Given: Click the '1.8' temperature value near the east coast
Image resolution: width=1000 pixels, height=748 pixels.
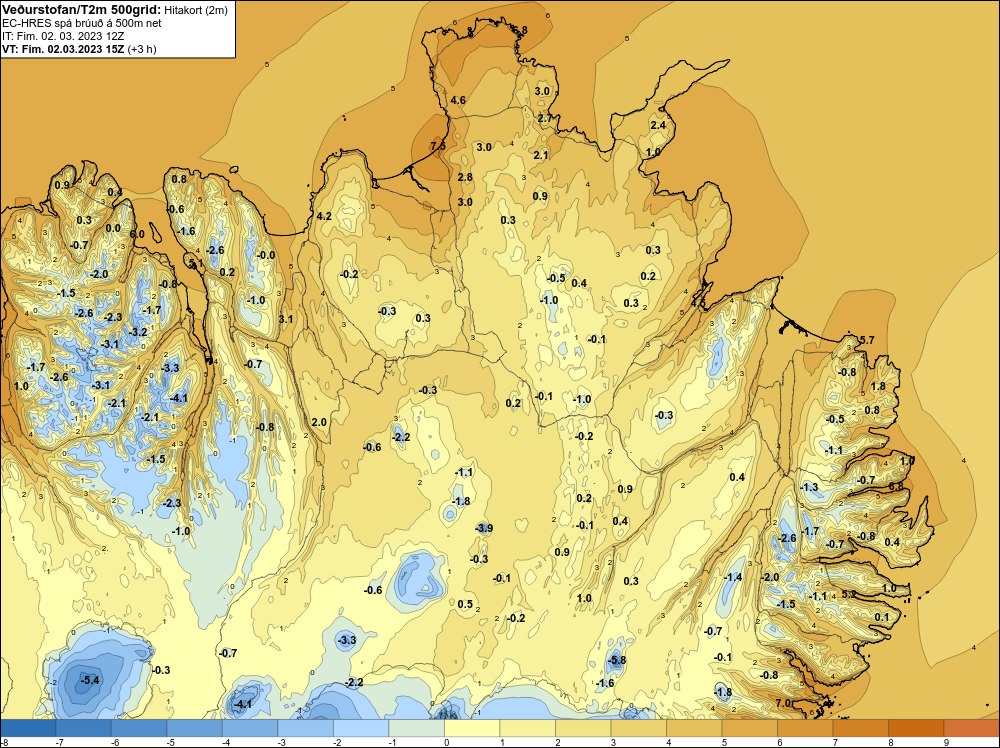Looking at the screenshot, I should pos(878,386).
